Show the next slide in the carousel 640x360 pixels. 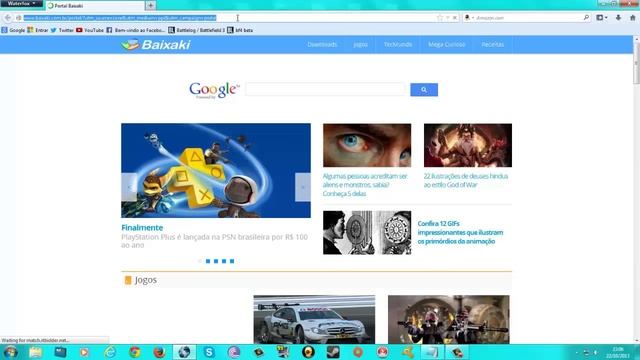(x=303, y=187)
